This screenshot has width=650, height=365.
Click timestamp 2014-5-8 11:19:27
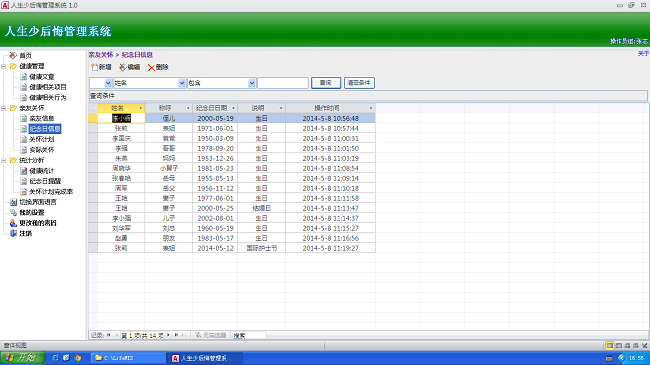[330, 248]
